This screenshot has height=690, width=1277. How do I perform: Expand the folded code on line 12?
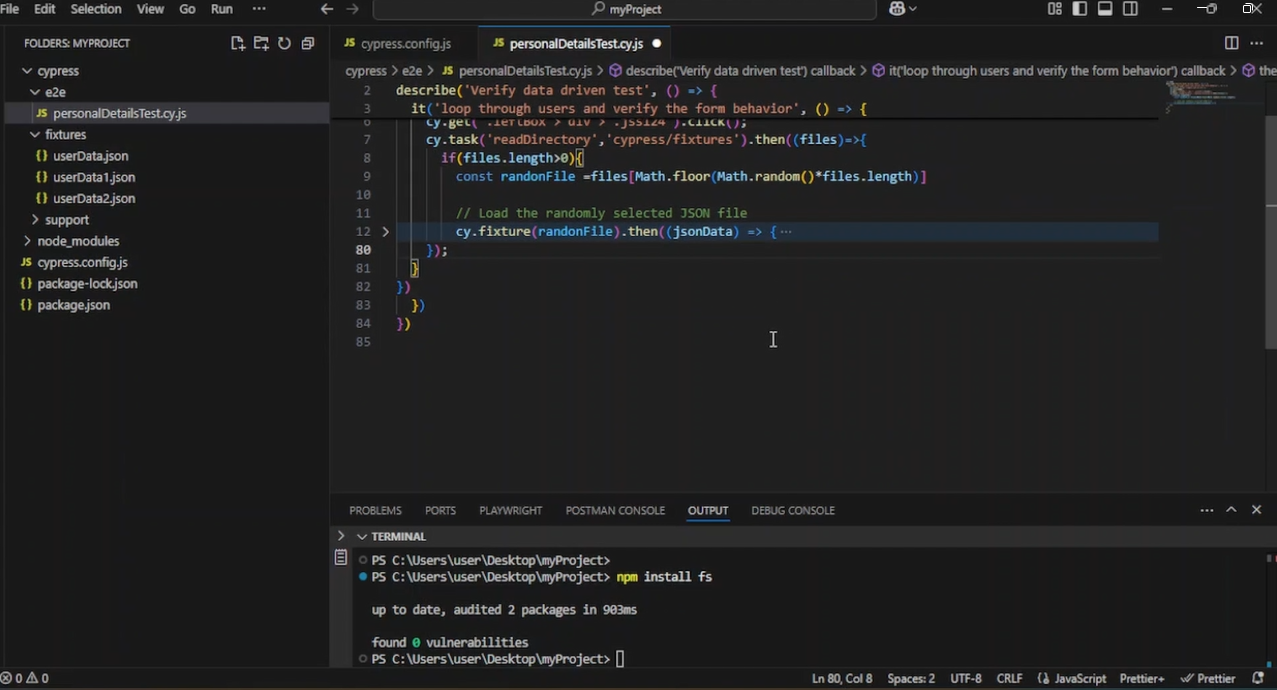tap(386, 231)
